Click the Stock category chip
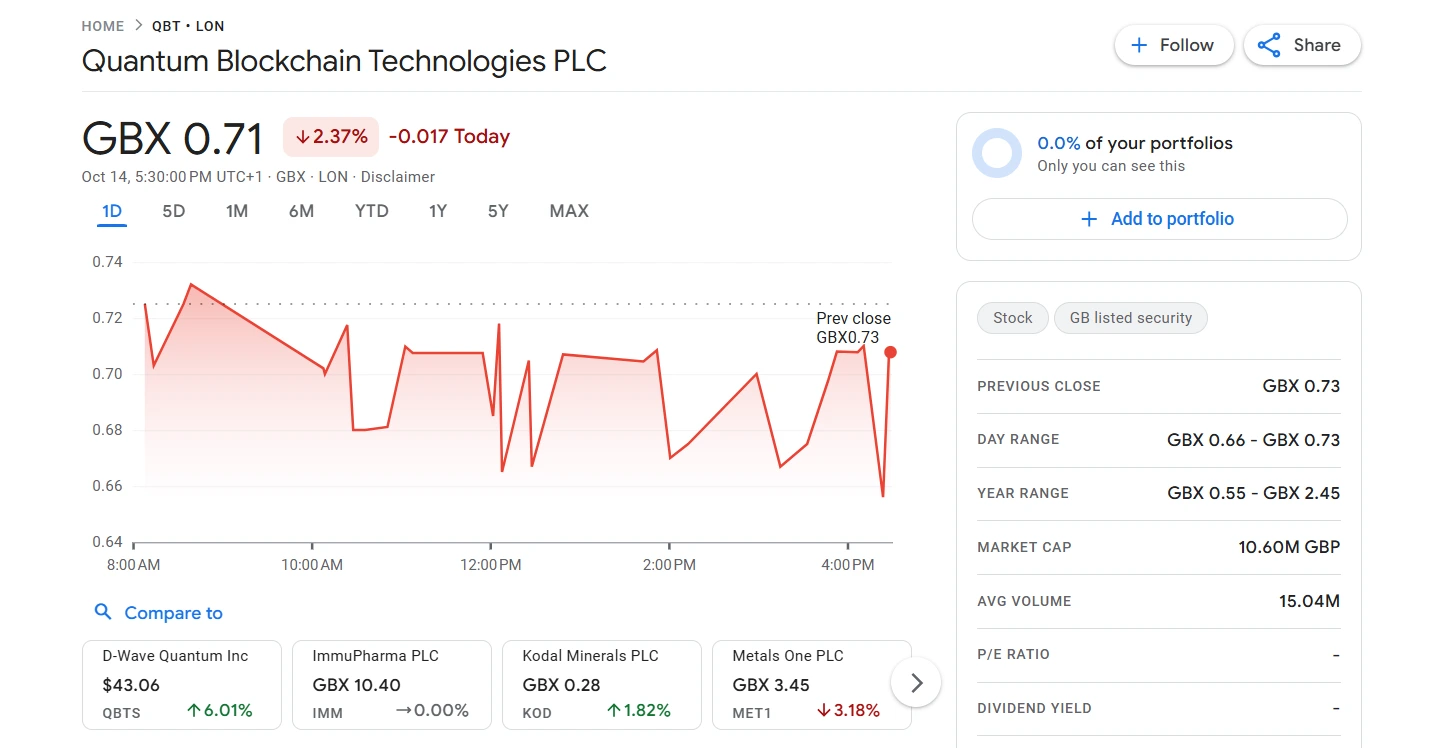The width and height of the screenshot is (1435, 748). [1012, 318]
